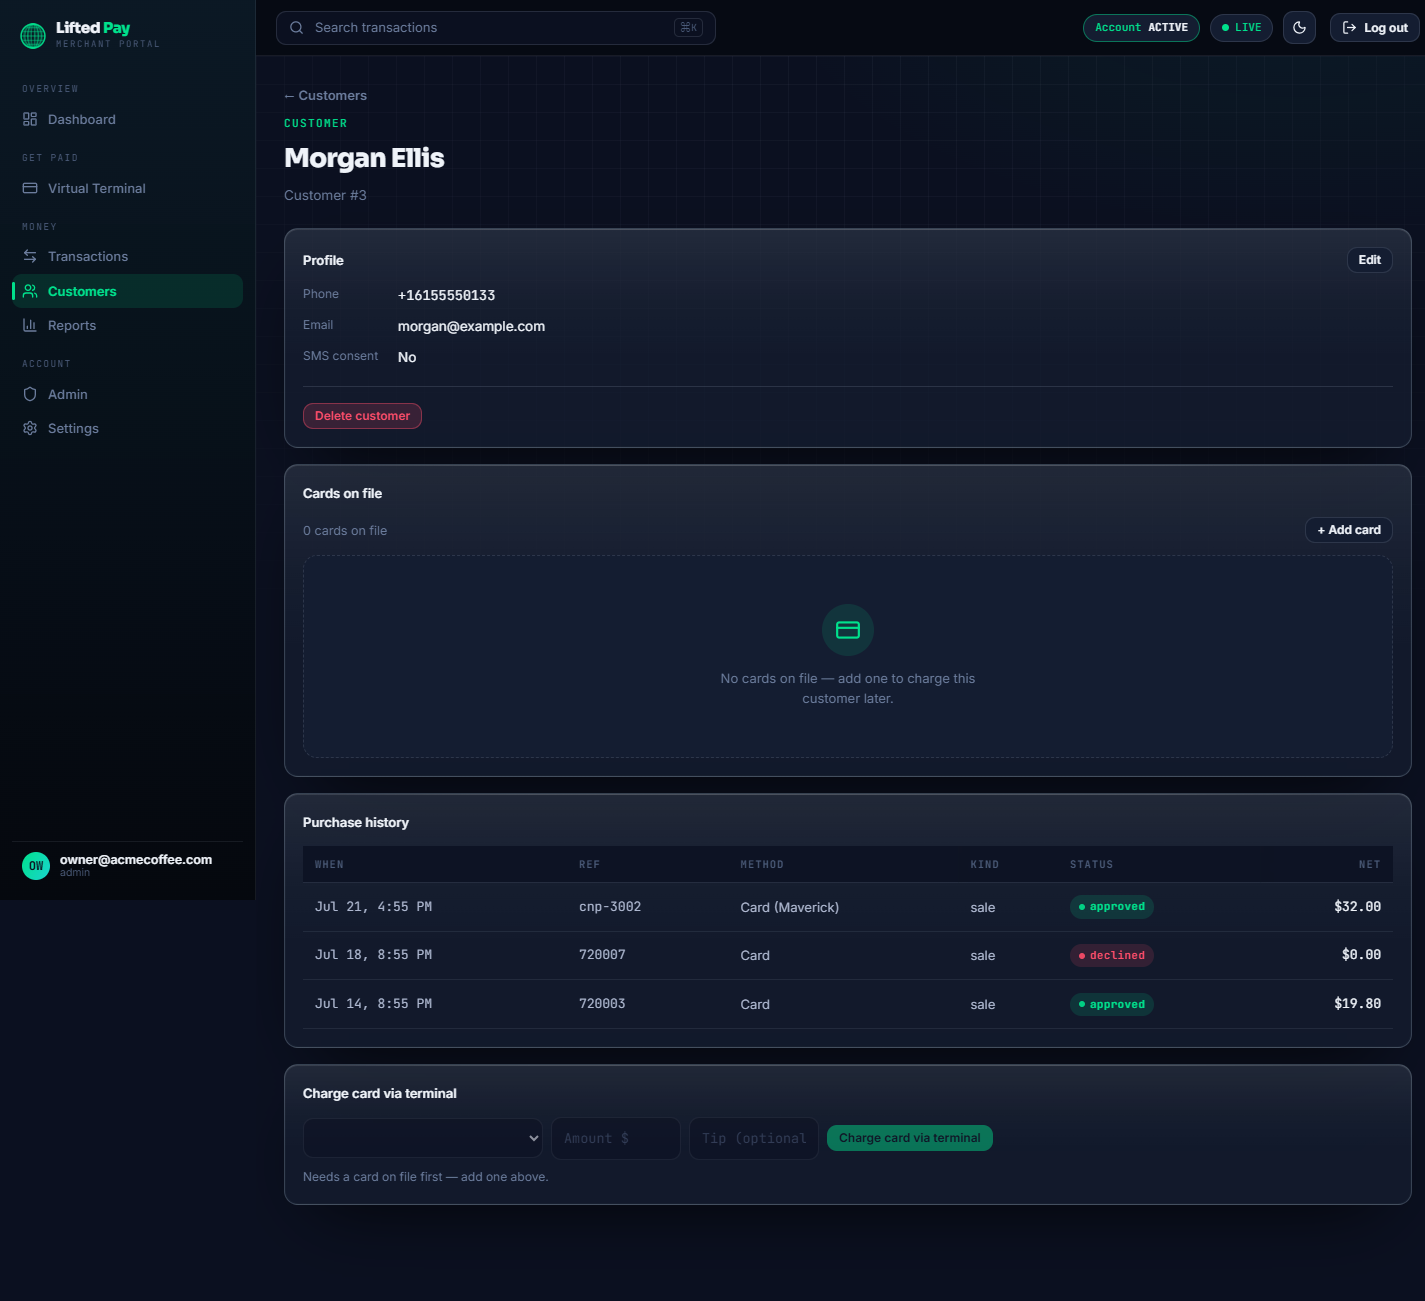Select Customers in the sidebar
Screen dimensions: 1425x1301
tap(128, 291)
